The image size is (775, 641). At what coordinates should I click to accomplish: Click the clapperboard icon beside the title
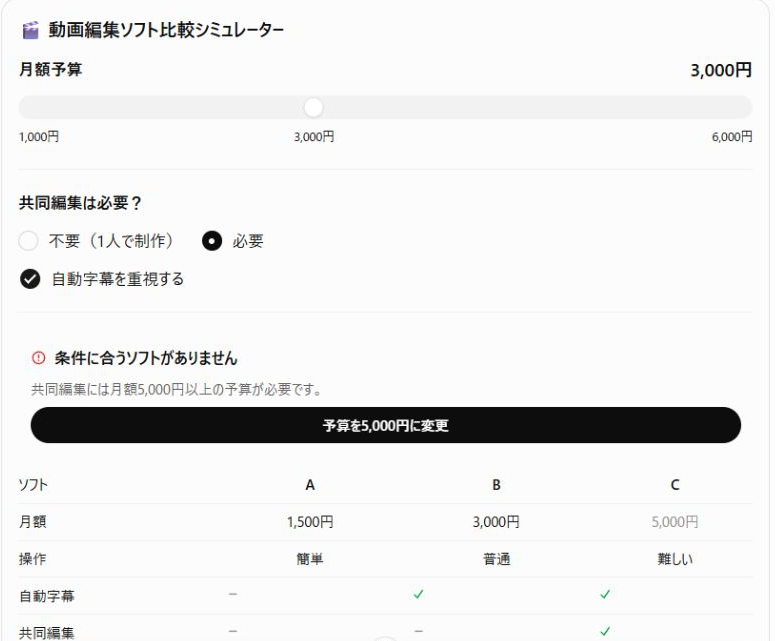(31, 30)
